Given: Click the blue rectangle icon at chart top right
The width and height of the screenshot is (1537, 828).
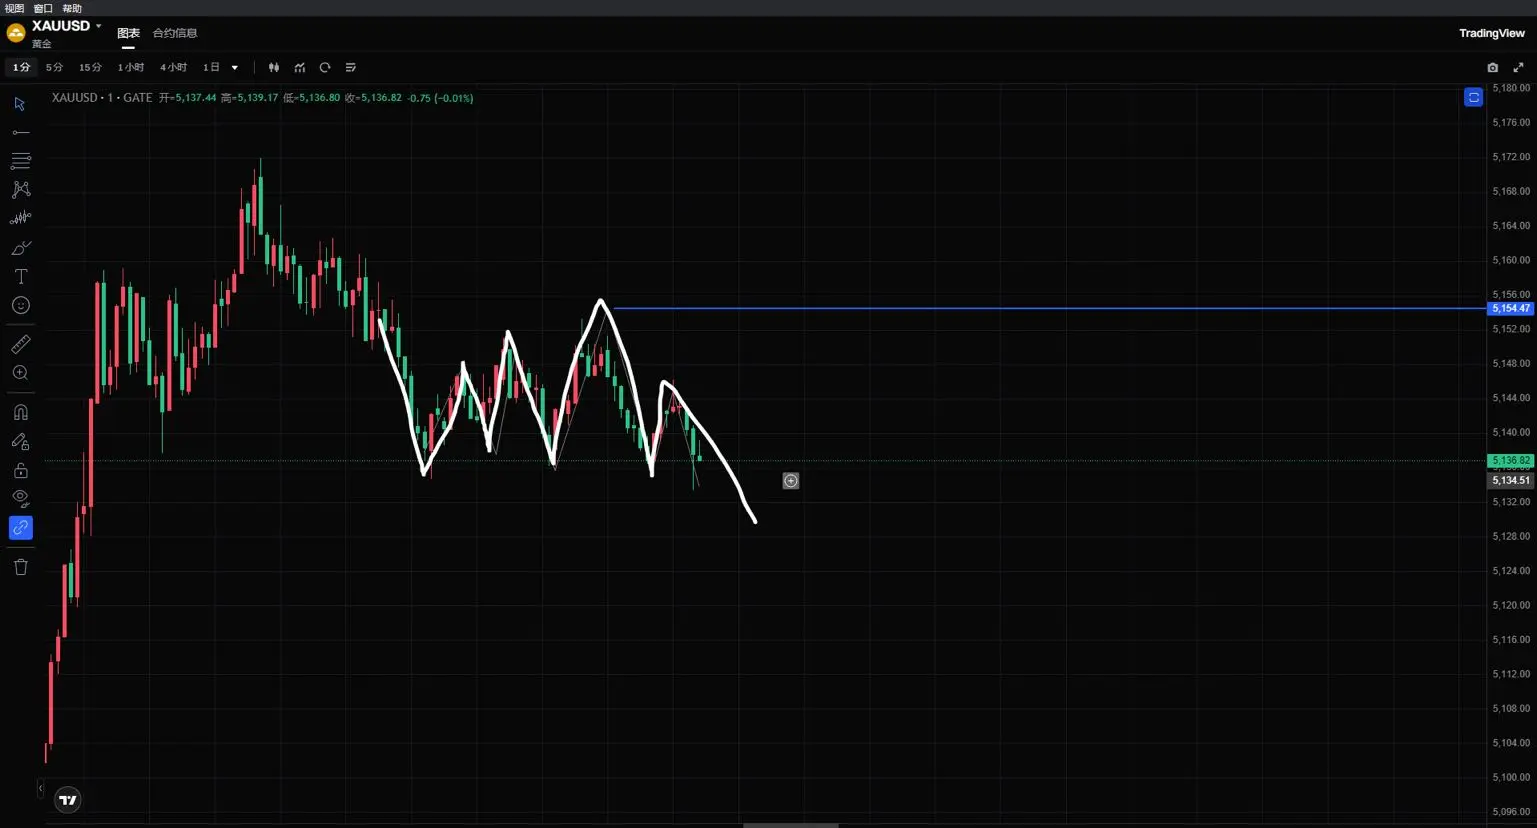Looking at the screenshot, I should 1473,97.
